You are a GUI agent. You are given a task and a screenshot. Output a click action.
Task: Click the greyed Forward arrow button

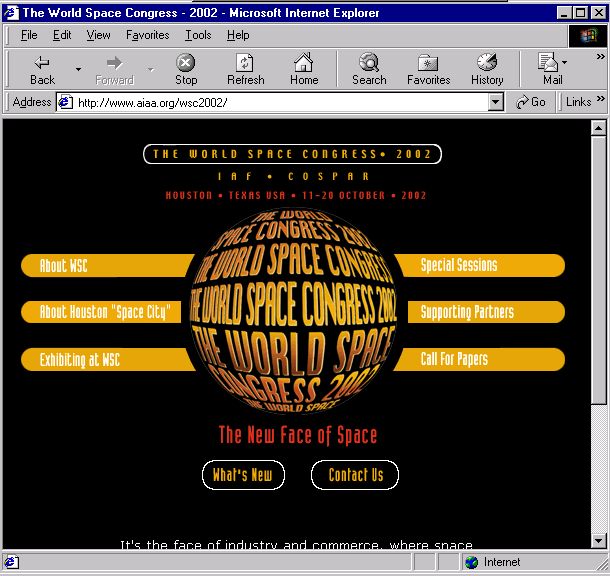(x=114, y=70)
